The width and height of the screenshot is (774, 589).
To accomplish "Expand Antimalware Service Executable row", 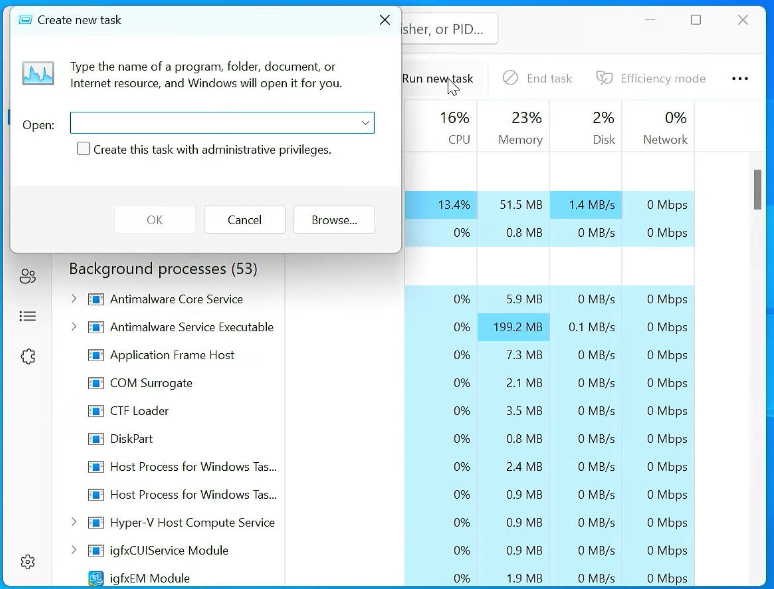I will tap(74, 326).
